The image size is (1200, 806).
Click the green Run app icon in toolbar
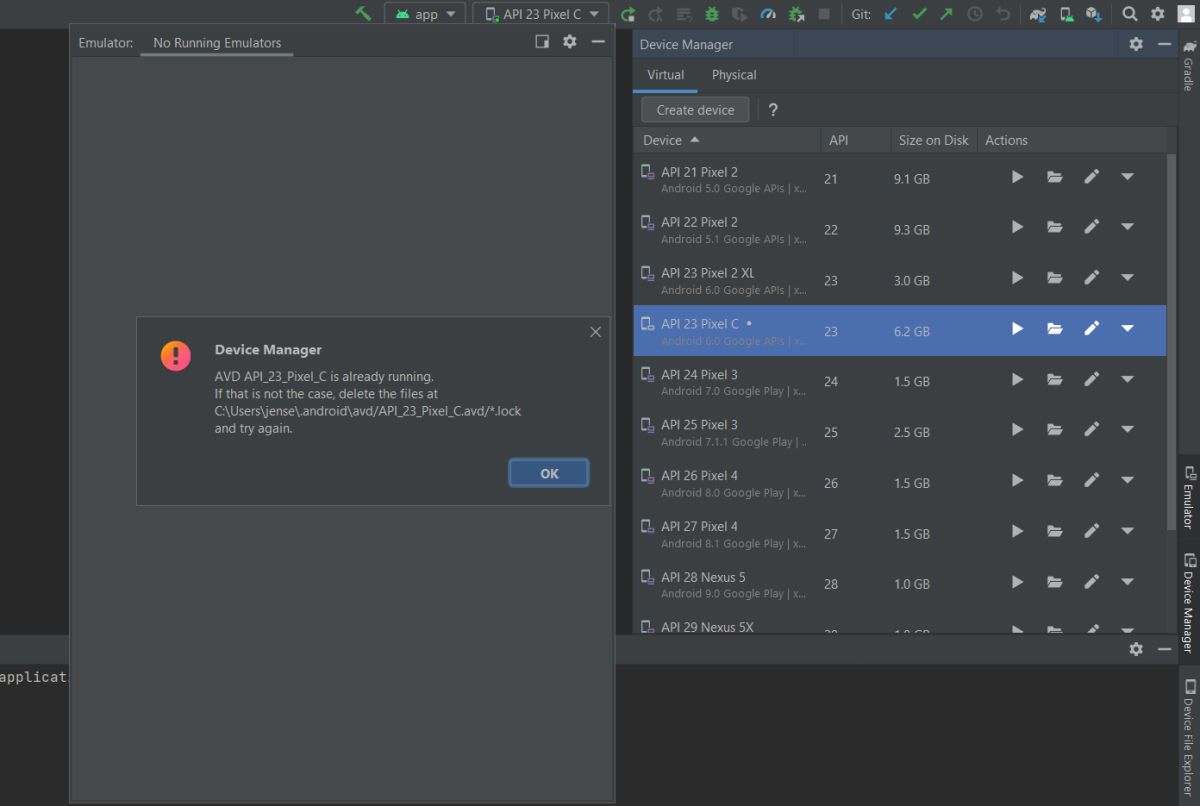click(x=628, y=14)
